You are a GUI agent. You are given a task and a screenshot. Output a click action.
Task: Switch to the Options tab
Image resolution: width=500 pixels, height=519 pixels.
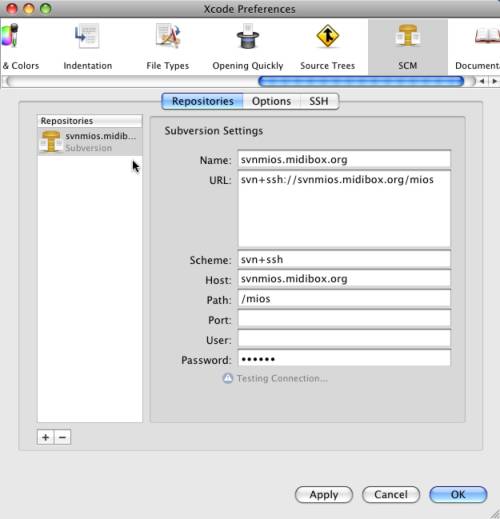[271, 101]
